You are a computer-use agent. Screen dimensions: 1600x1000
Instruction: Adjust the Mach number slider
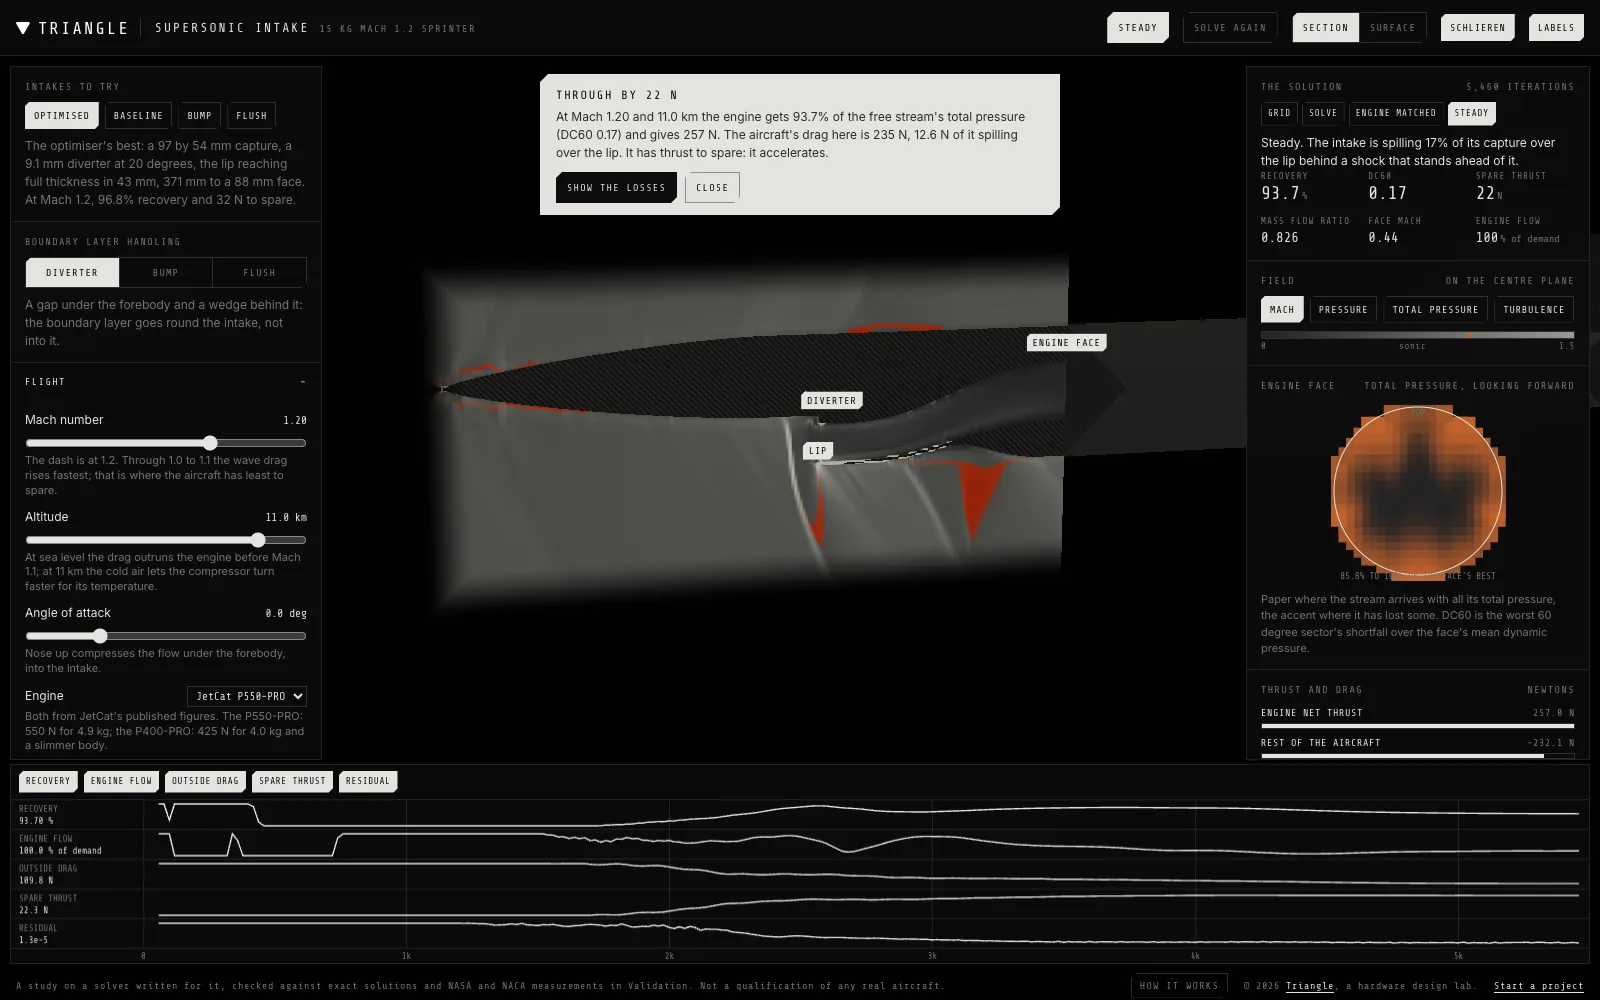(165, 443)
